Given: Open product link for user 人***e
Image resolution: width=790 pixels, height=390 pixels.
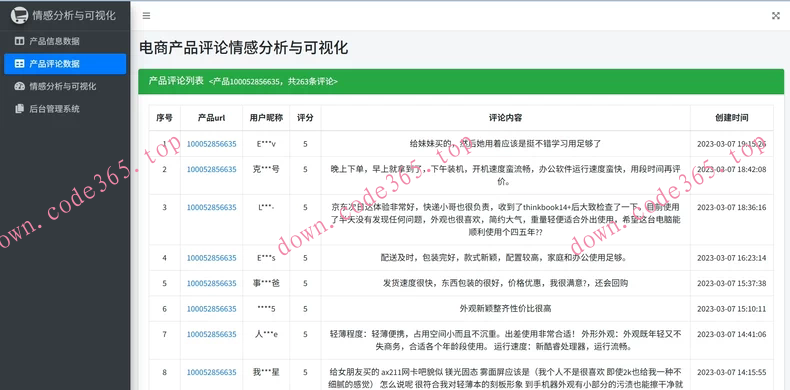Looking at the screenshot, I should point(212,334).
